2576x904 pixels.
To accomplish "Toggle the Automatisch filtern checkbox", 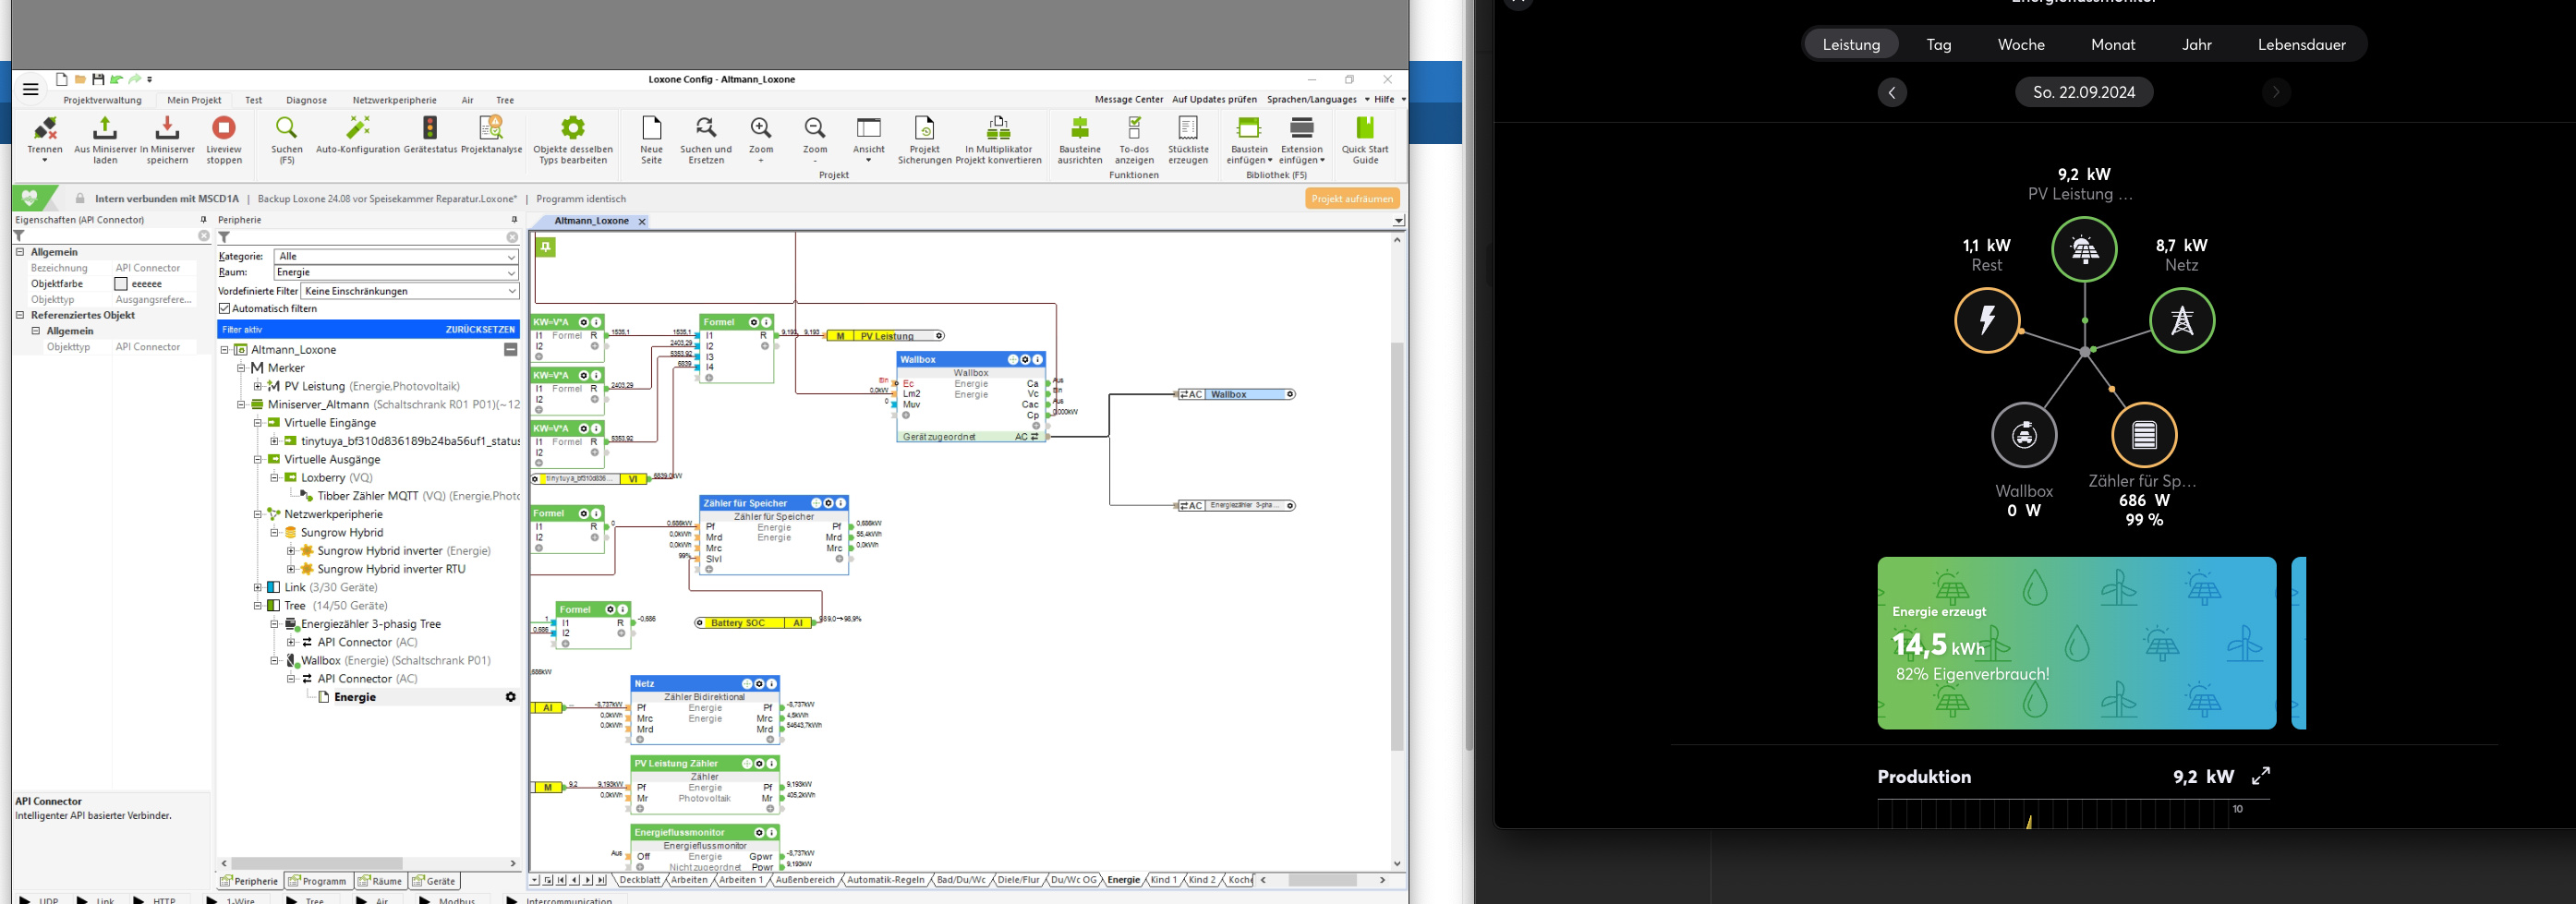I will coord(225,309).
